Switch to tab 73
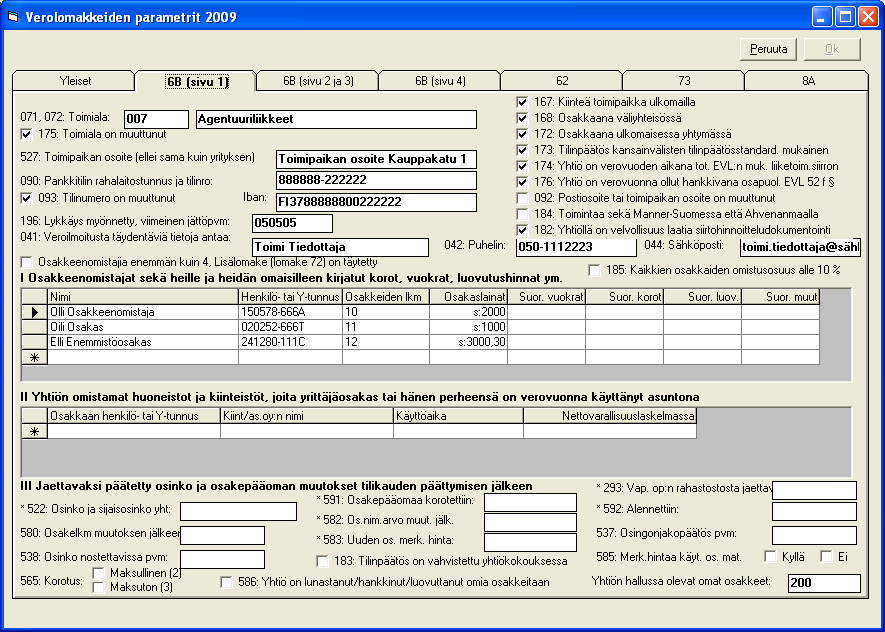The height and width of the screenshot is (632, 885). click(684, 81)
